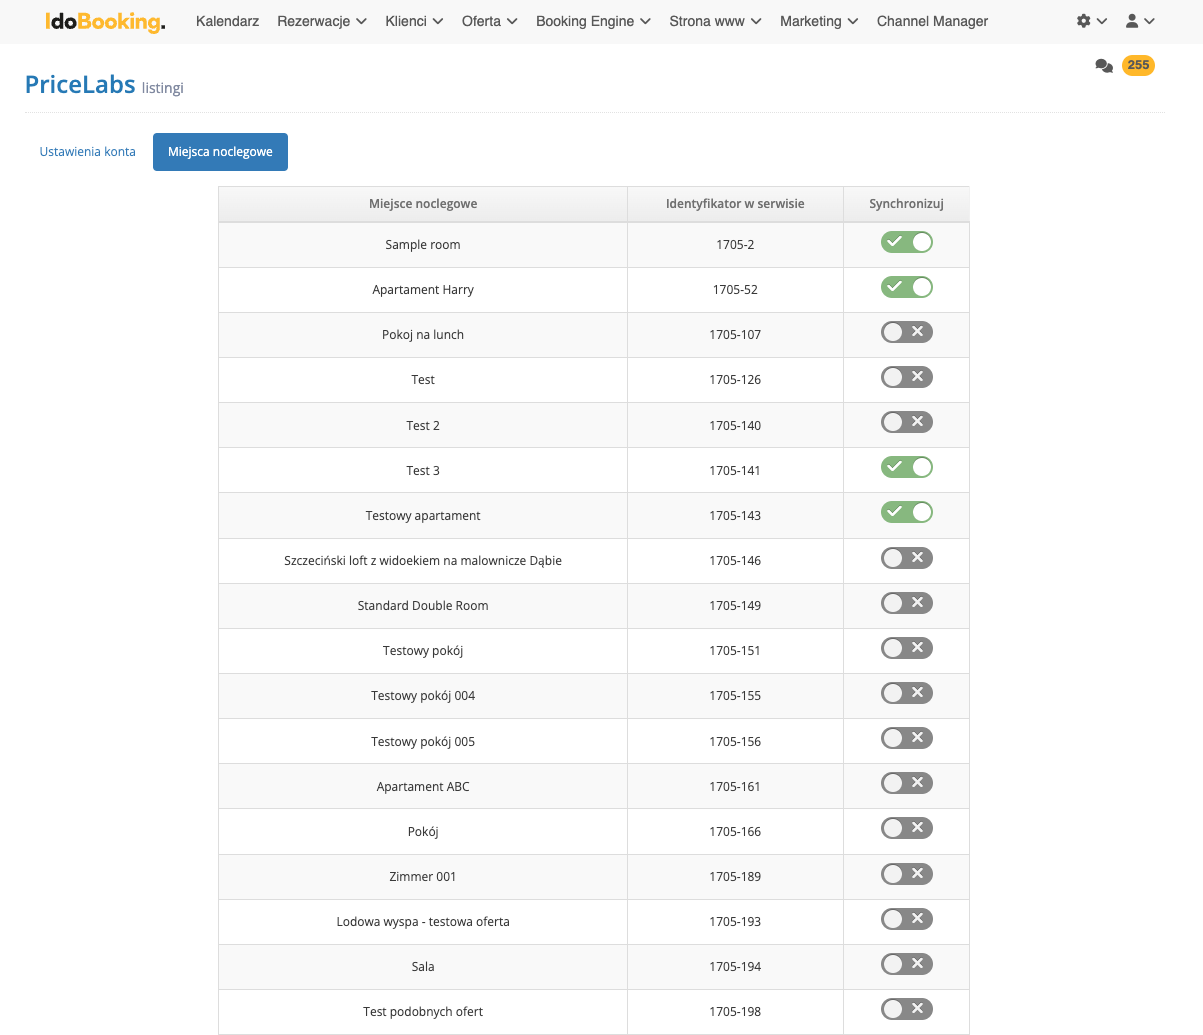Expand the Marketing menu
Image resolution: width=1203 pixels, height=1035 pixels.
(x=819, y=21)
